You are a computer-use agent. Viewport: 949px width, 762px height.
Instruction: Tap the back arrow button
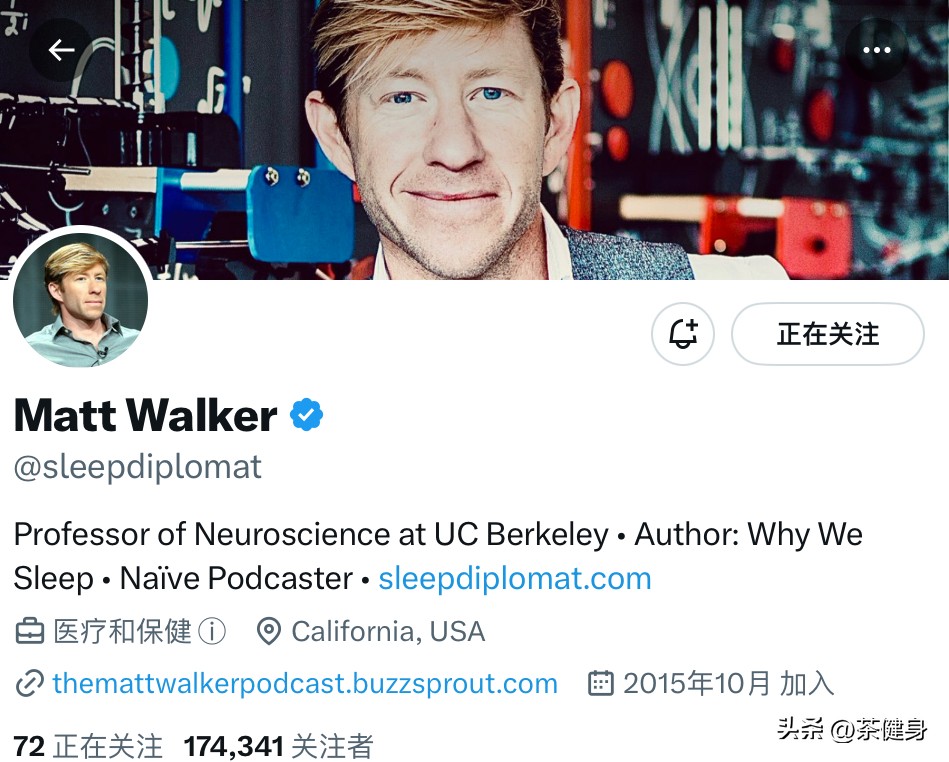pos(61,50)
